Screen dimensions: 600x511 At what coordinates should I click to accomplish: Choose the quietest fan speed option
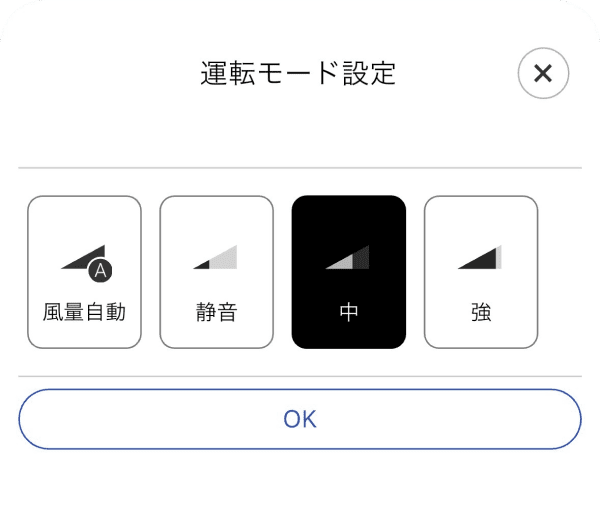(216, 272)
